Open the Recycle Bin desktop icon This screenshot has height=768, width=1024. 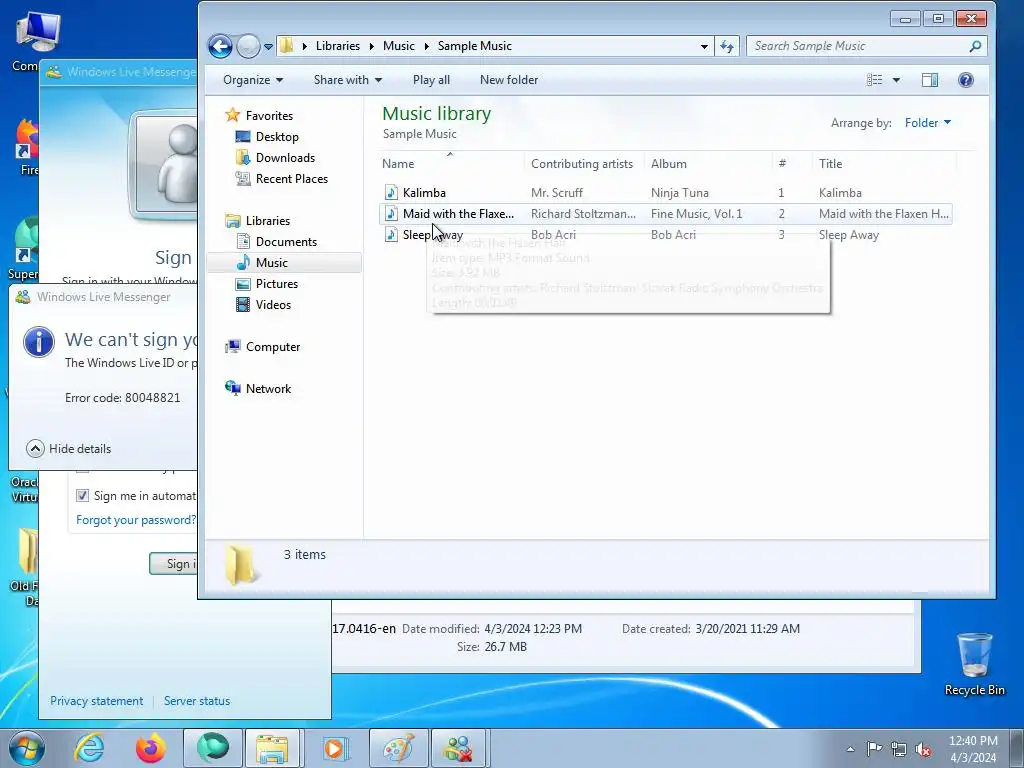coord(974,664)
